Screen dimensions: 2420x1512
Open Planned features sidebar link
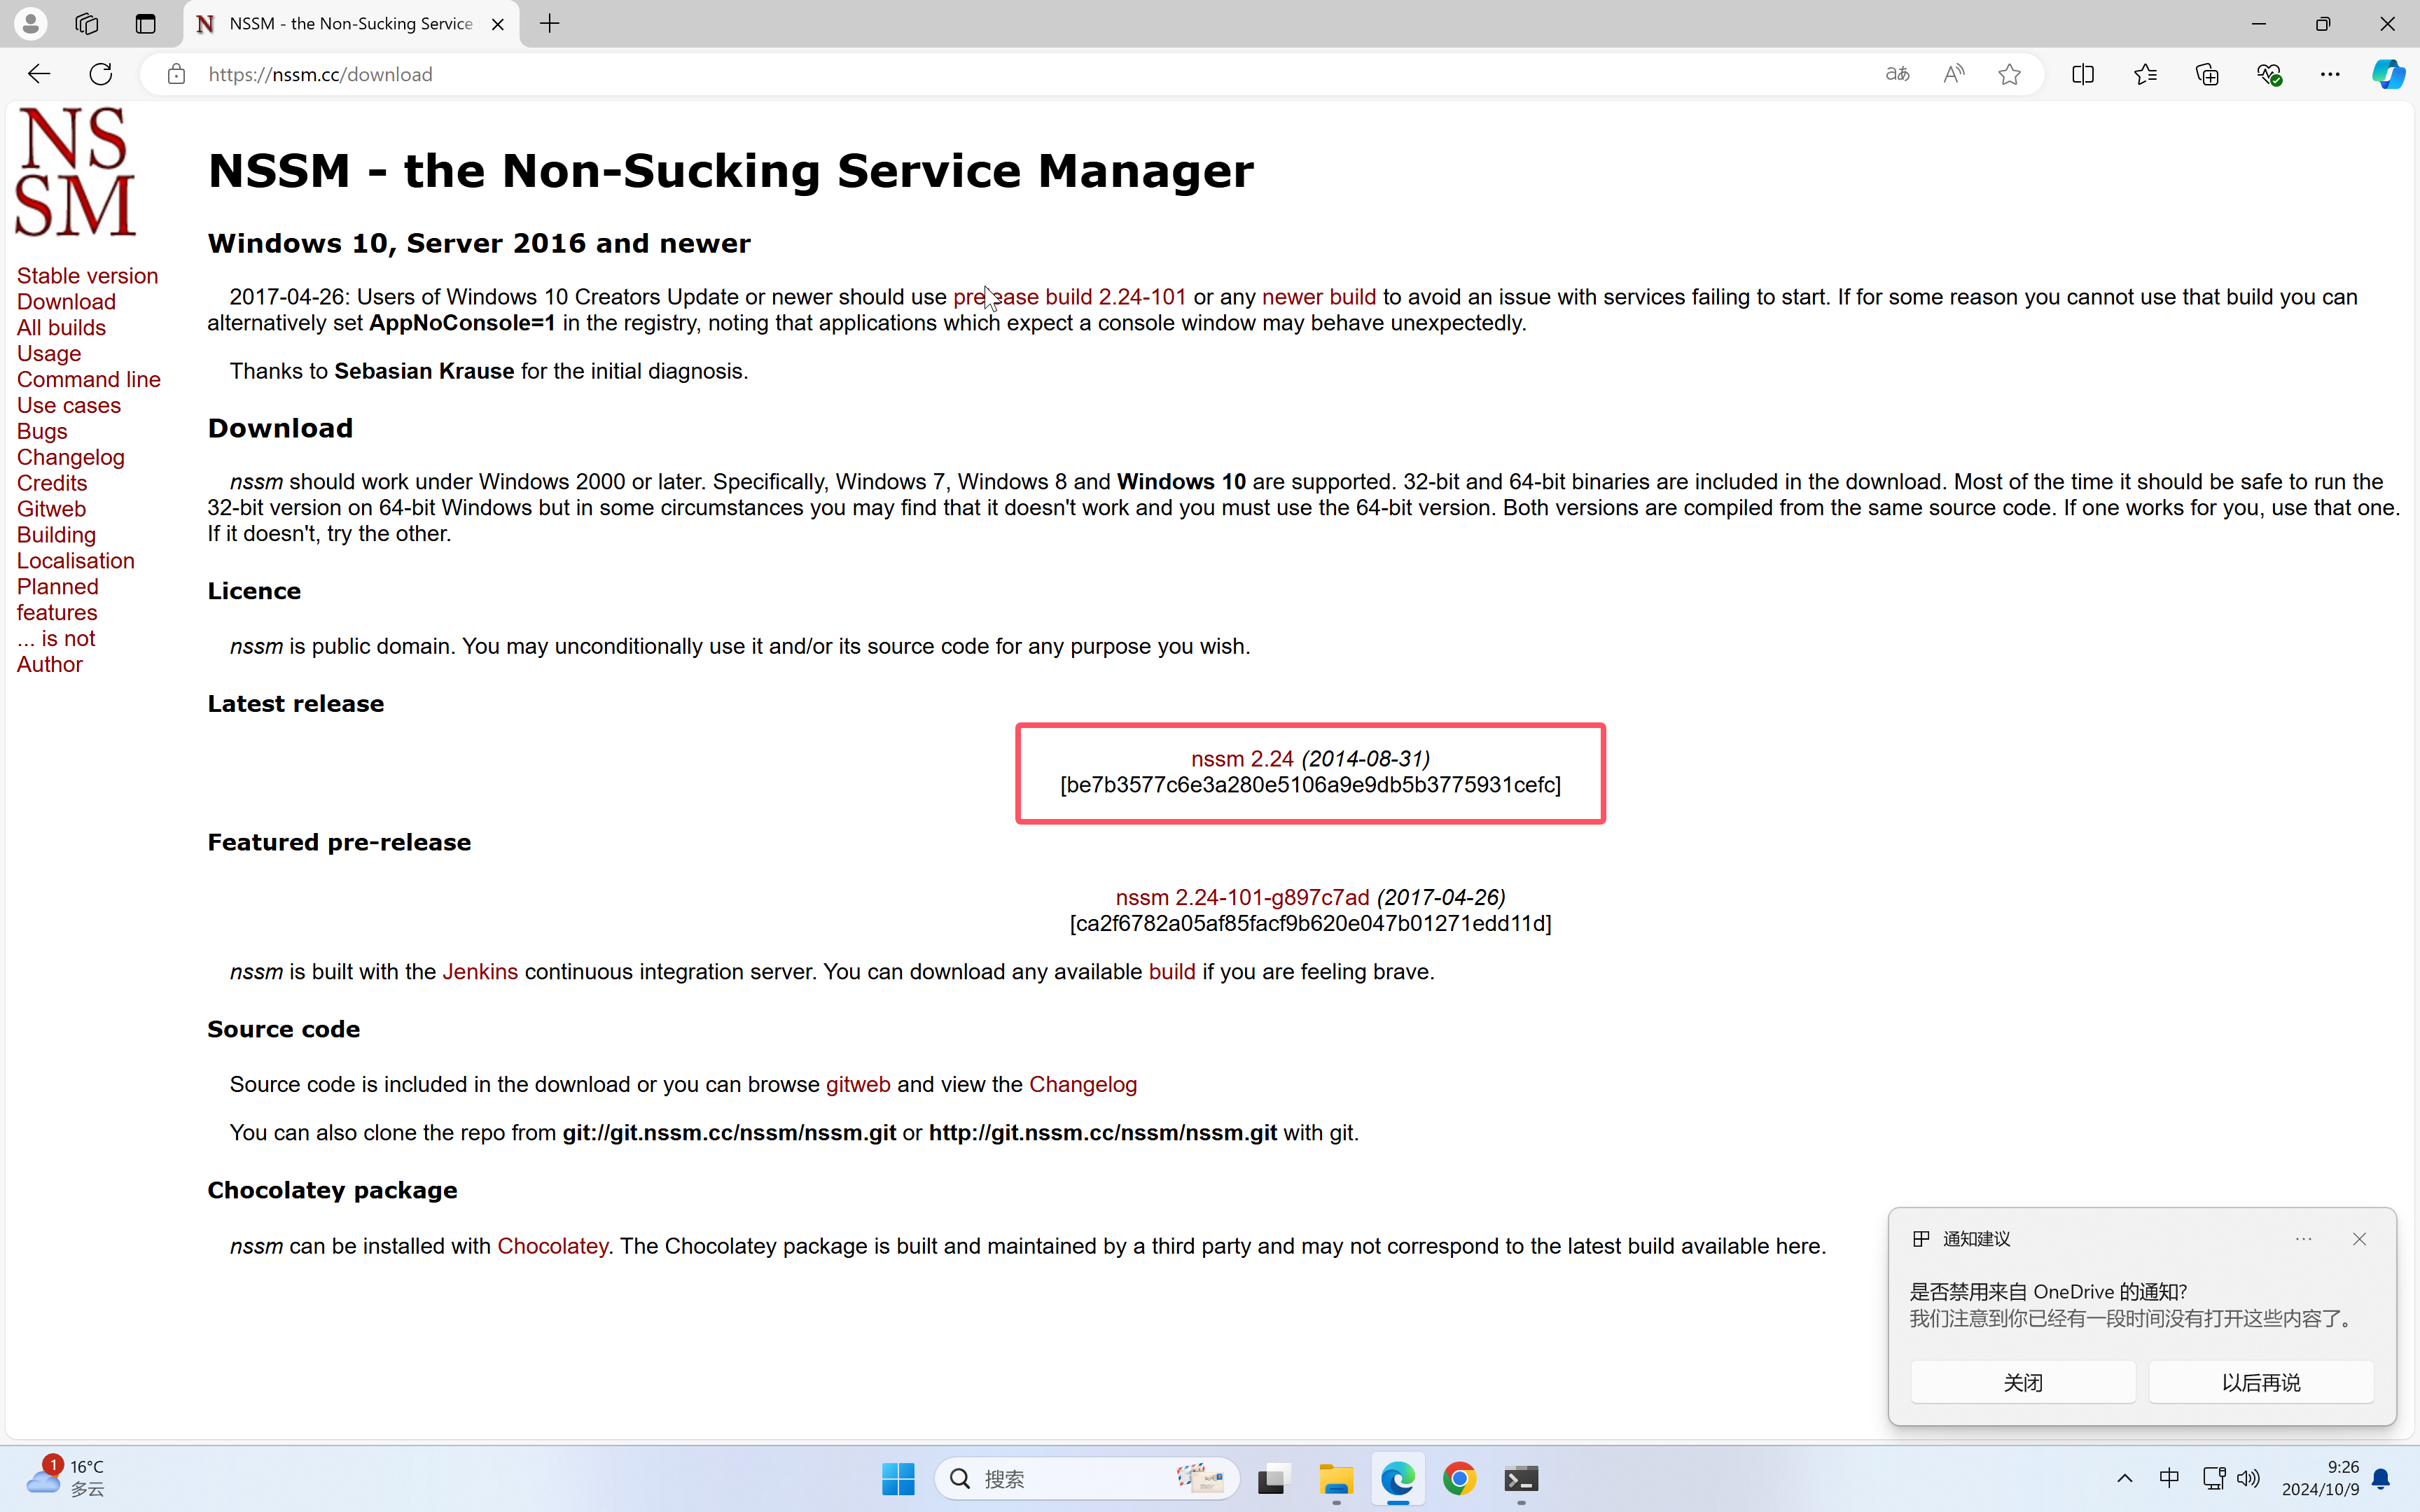pyautogui.click(x=57, y=600)
